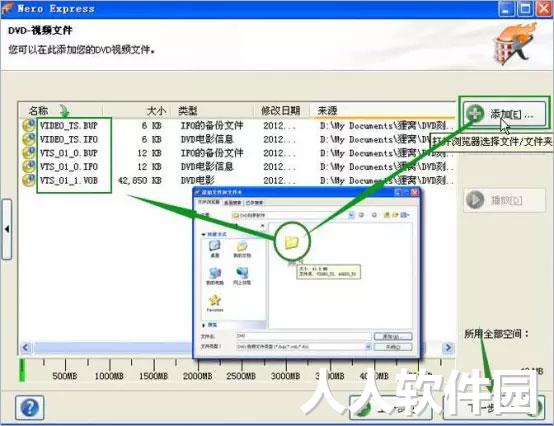Close the add-files dialog window

(414, 192)
